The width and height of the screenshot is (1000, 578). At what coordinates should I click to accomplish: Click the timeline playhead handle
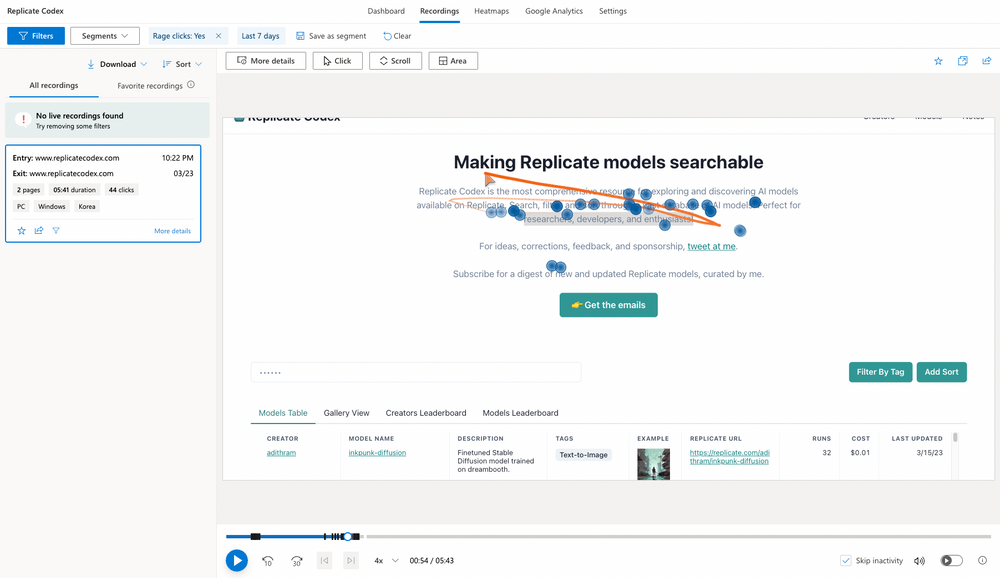coord(347,537)
